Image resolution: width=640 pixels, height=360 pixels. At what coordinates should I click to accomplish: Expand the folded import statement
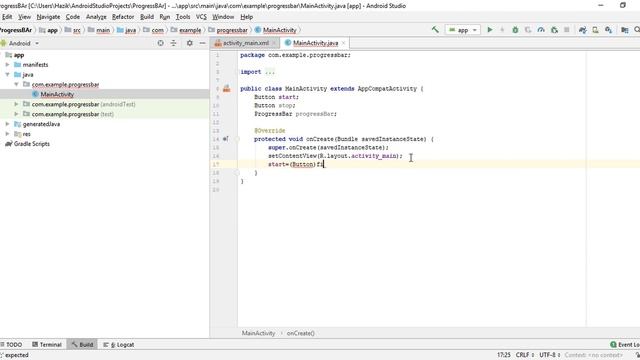coord(270,72)
